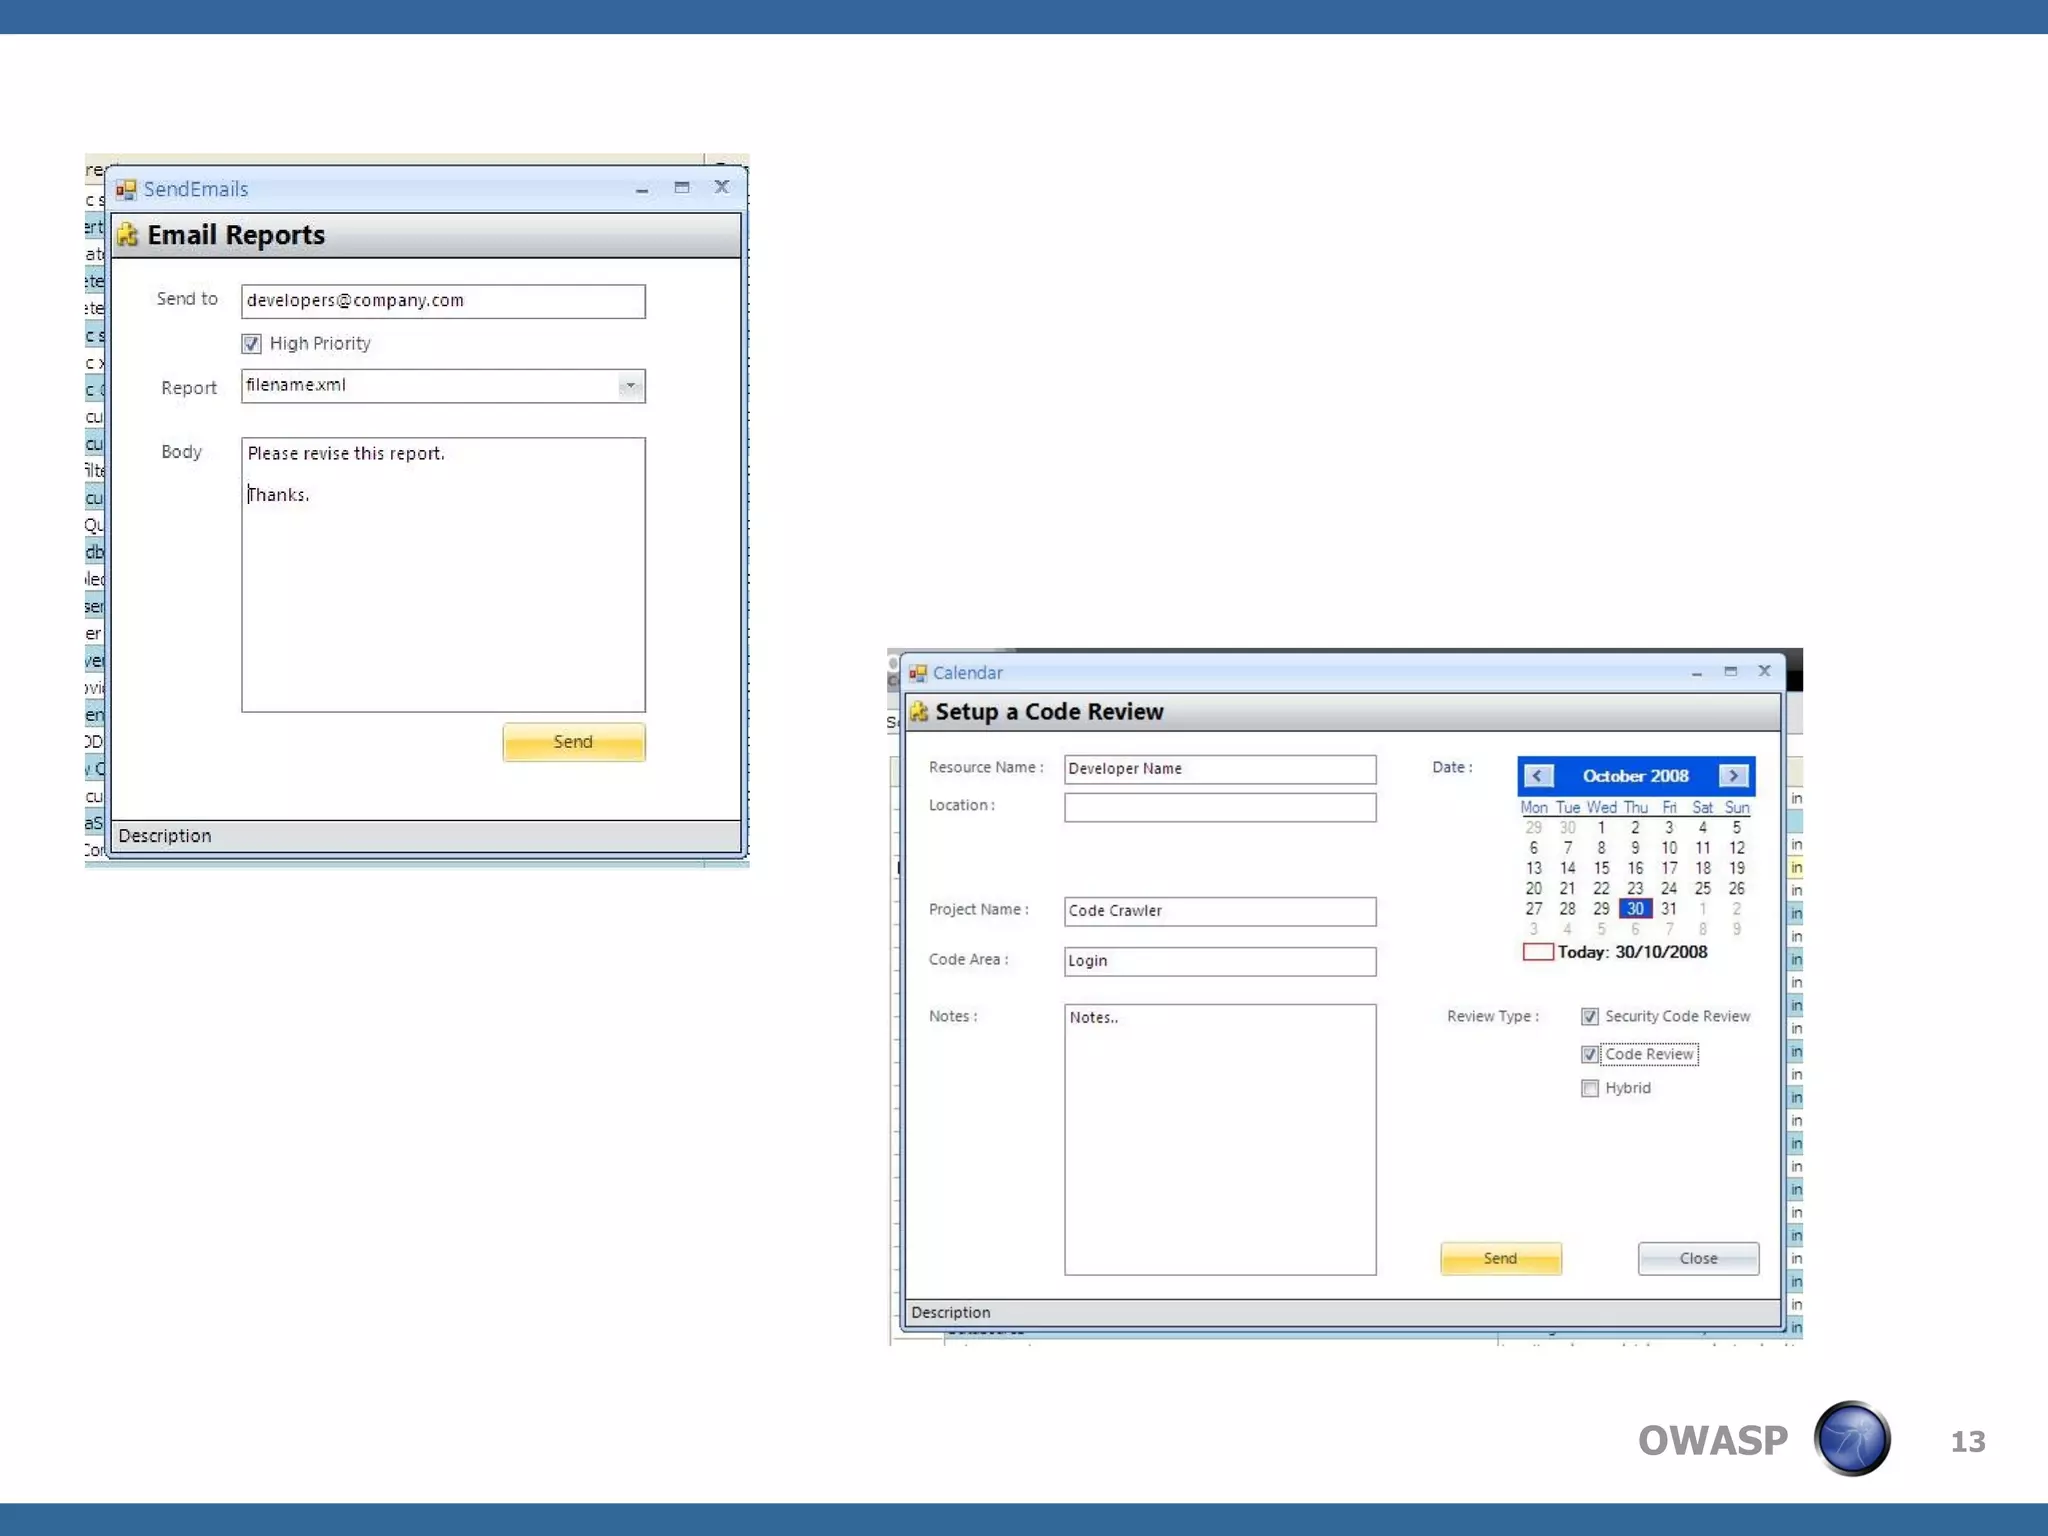The image size is (2048, 1536).
Task: Click the Email Reports header icon
Action: 127,235
